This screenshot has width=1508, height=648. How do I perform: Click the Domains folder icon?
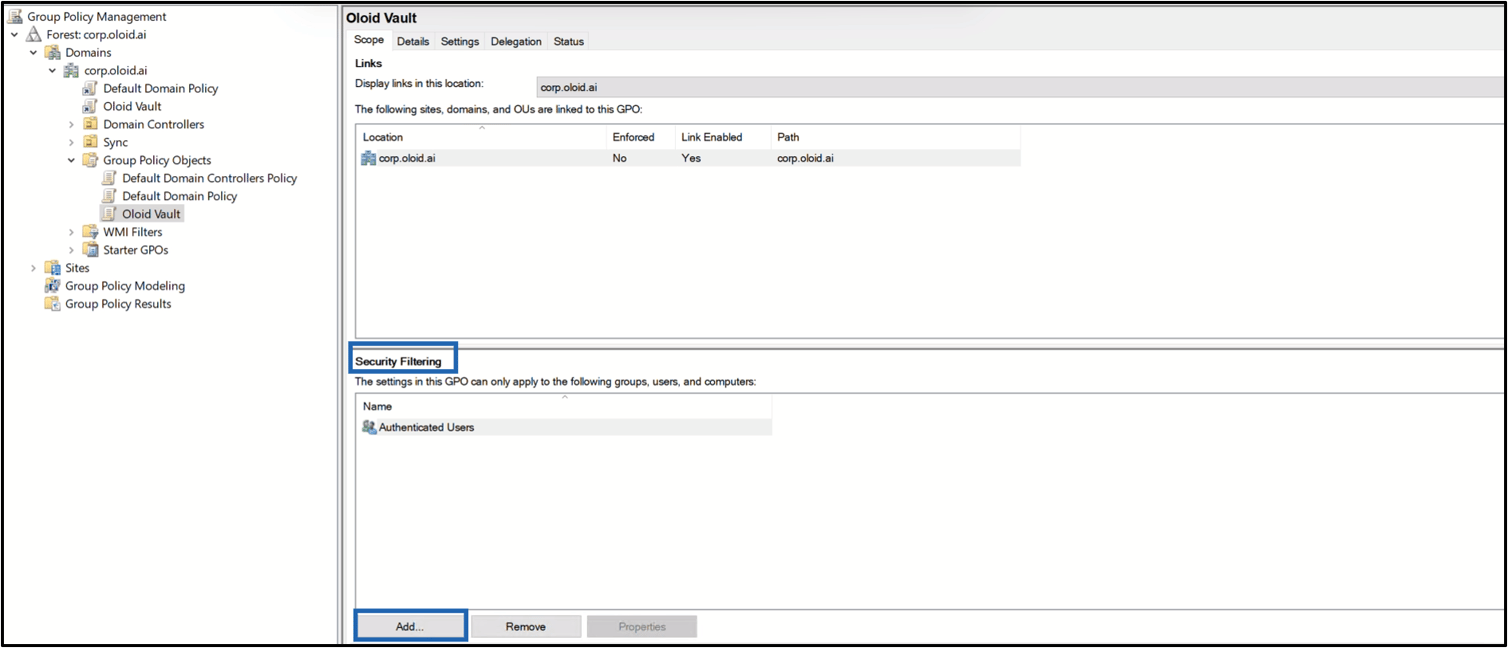click(x=53, y=52)
